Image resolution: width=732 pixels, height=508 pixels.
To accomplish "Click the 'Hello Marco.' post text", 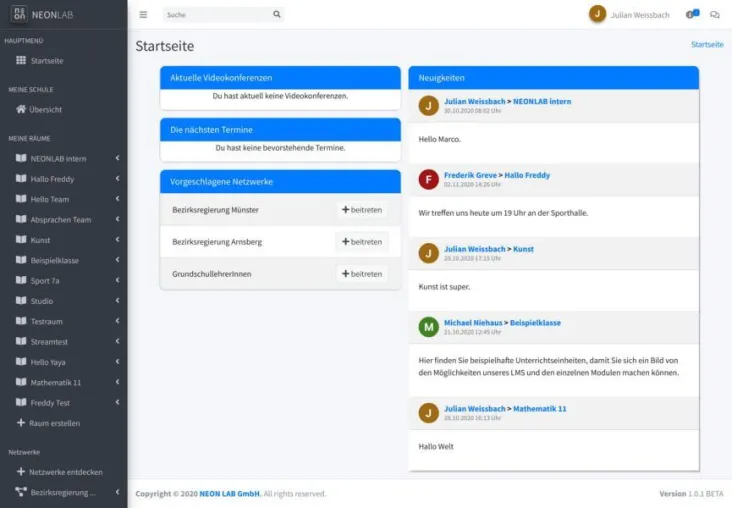I will [439, 139].
